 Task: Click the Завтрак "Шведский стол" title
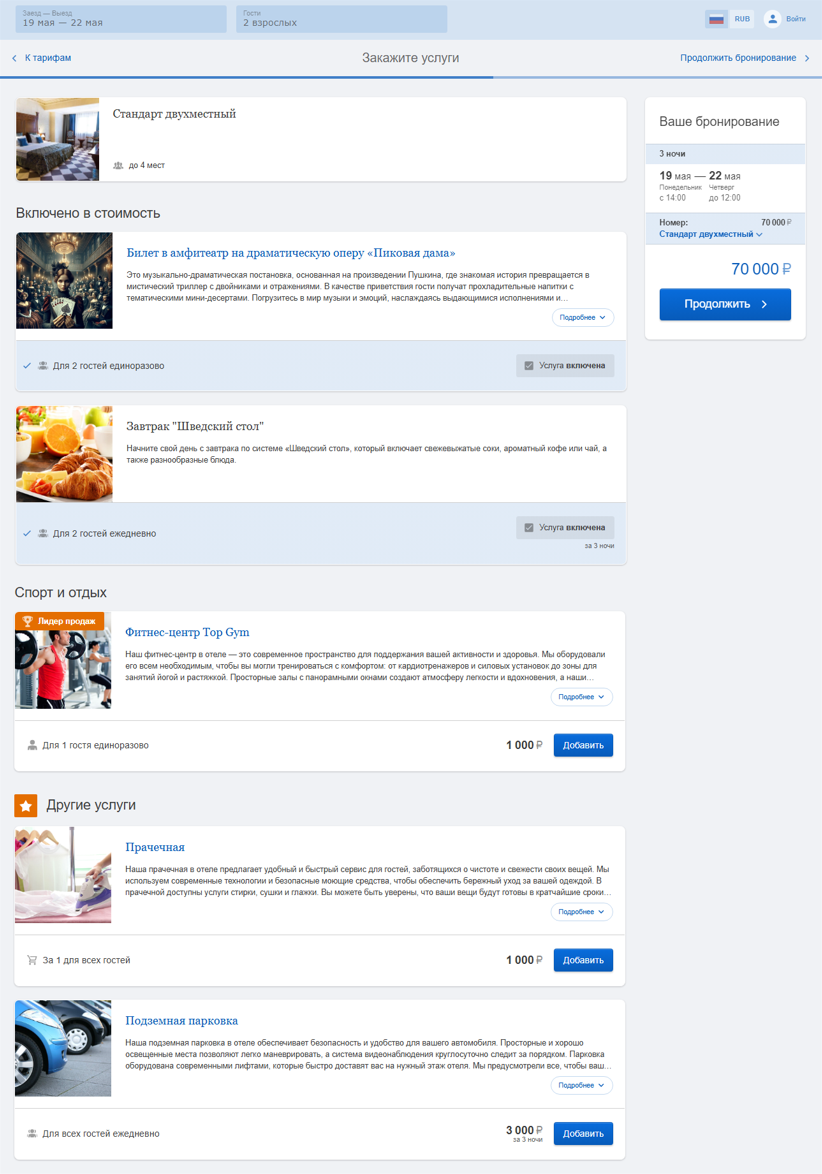(x=195, y=426)
